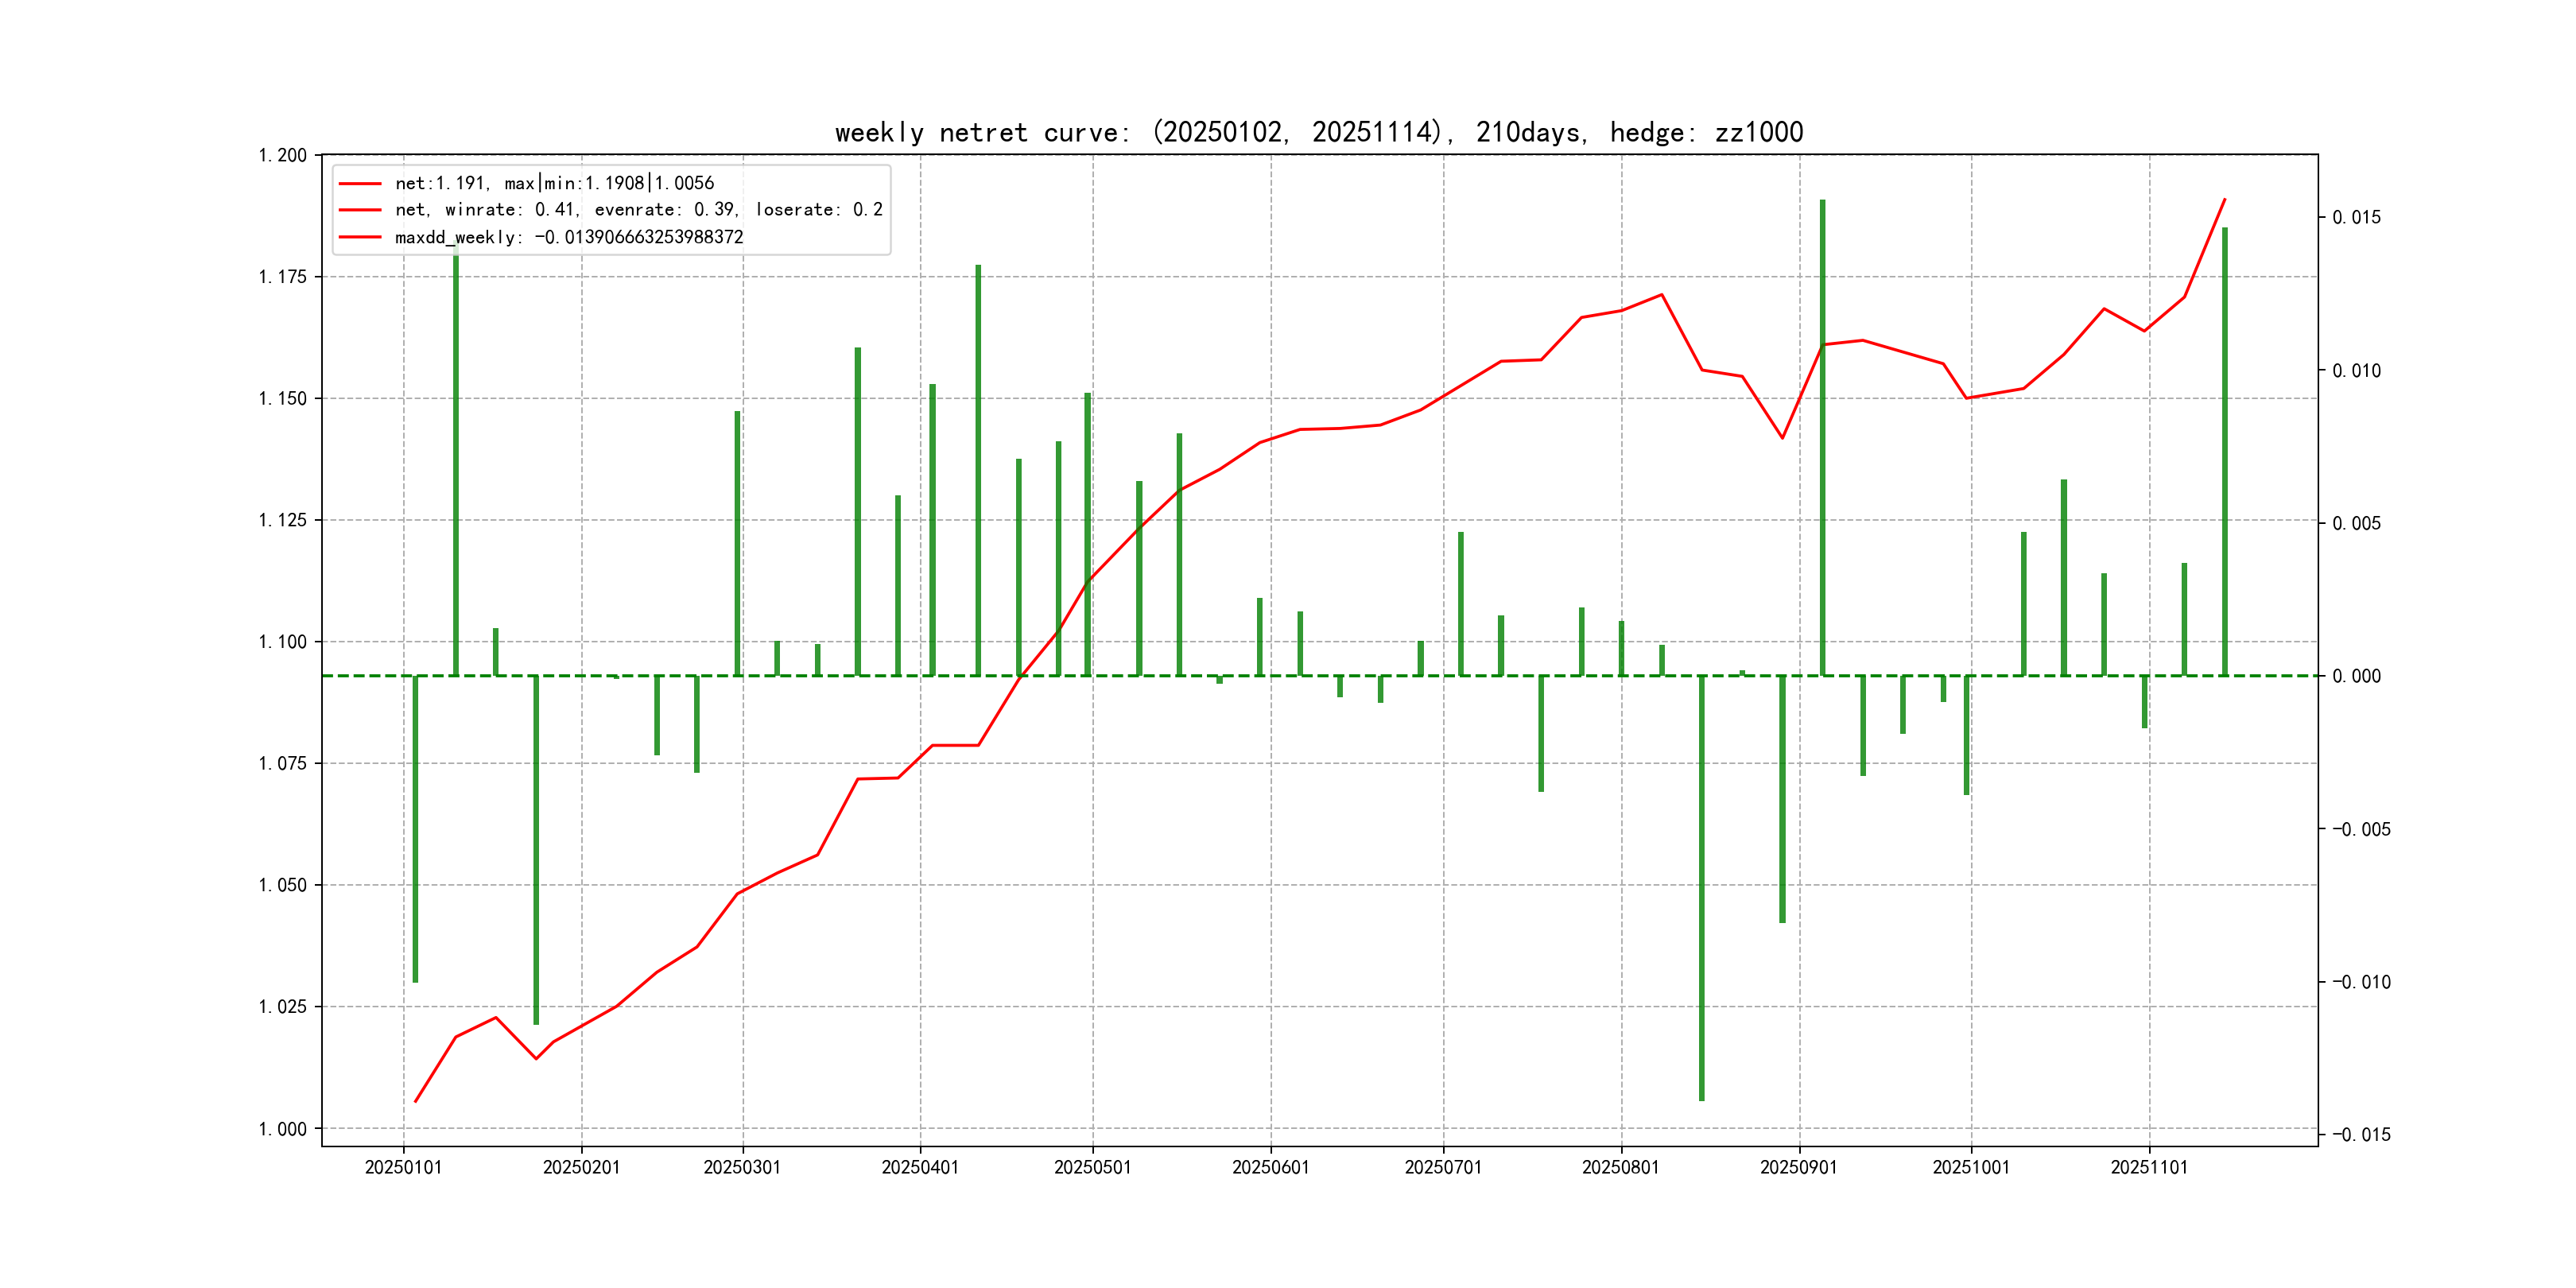Click the 20250601 x-axis tick label
The height and width of the screenshot is (1288, 2576).
pyautogui.click(x=1270, y=1167)
